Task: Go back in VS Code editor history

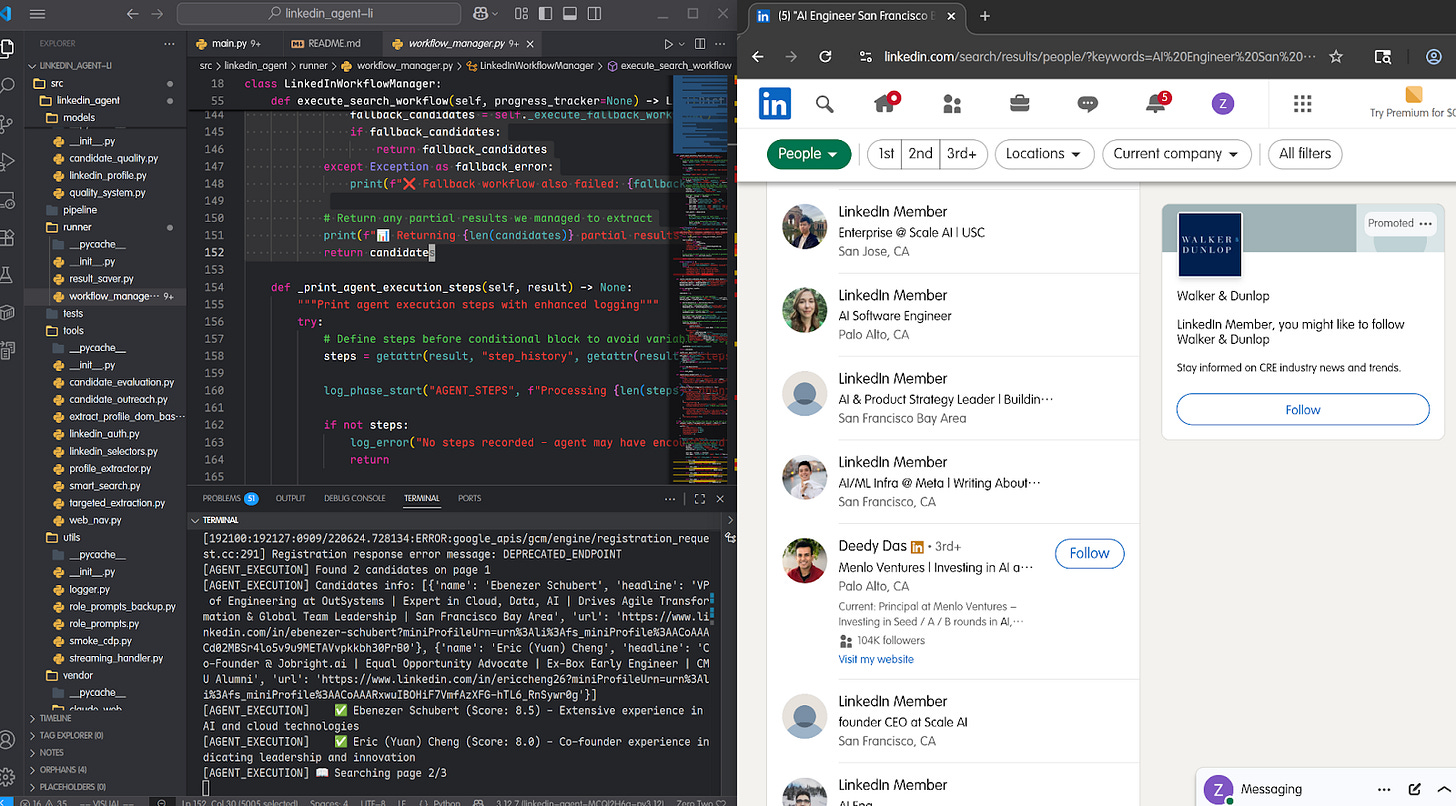Action: (133, 14)
